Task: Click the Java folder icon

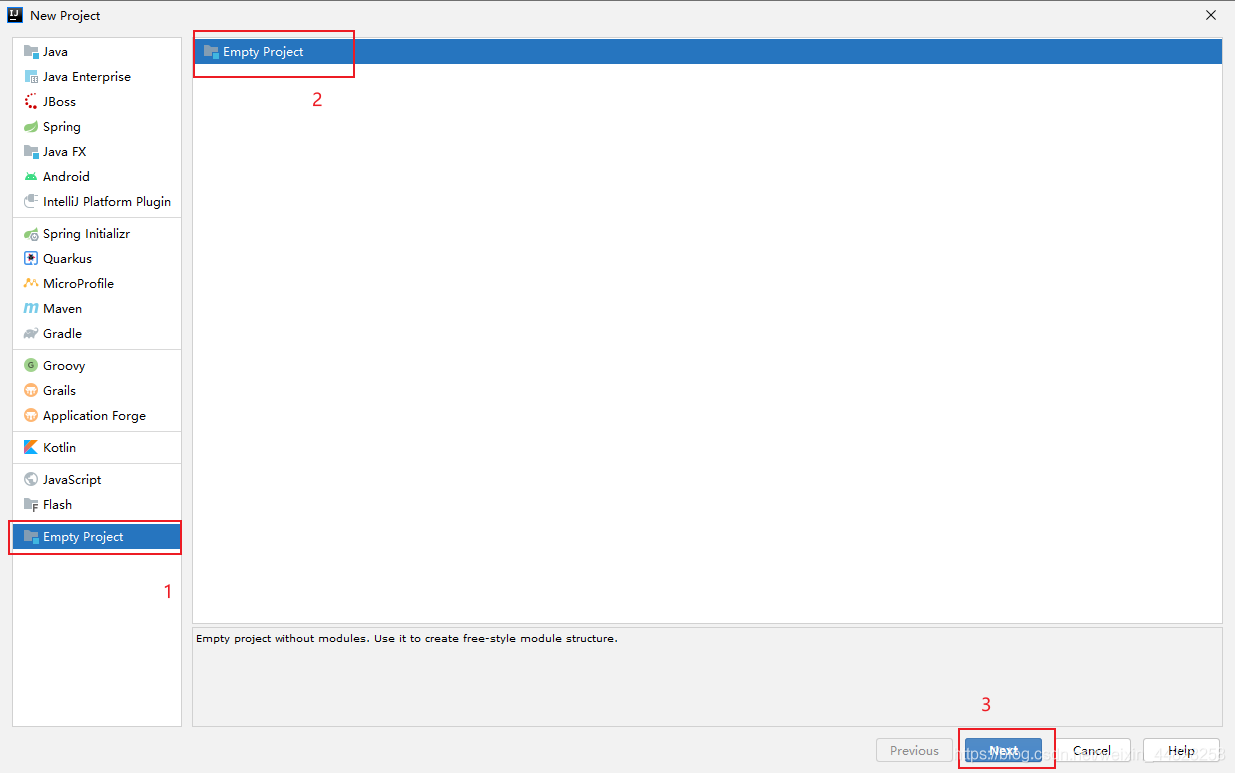Action: pyautogui.click(x=31, y=51)
